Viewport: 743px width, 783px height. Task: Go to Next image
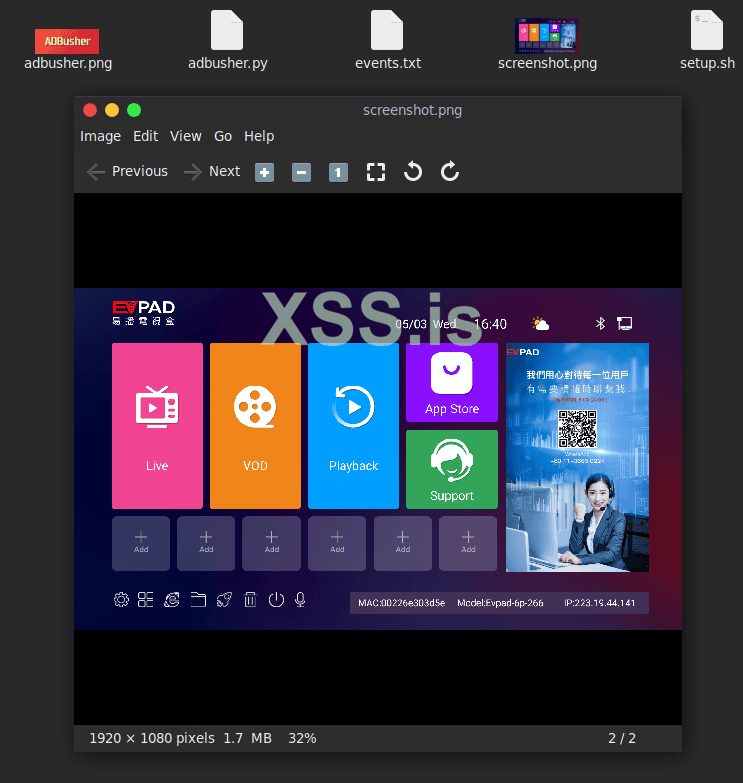(x=212, y=172)
